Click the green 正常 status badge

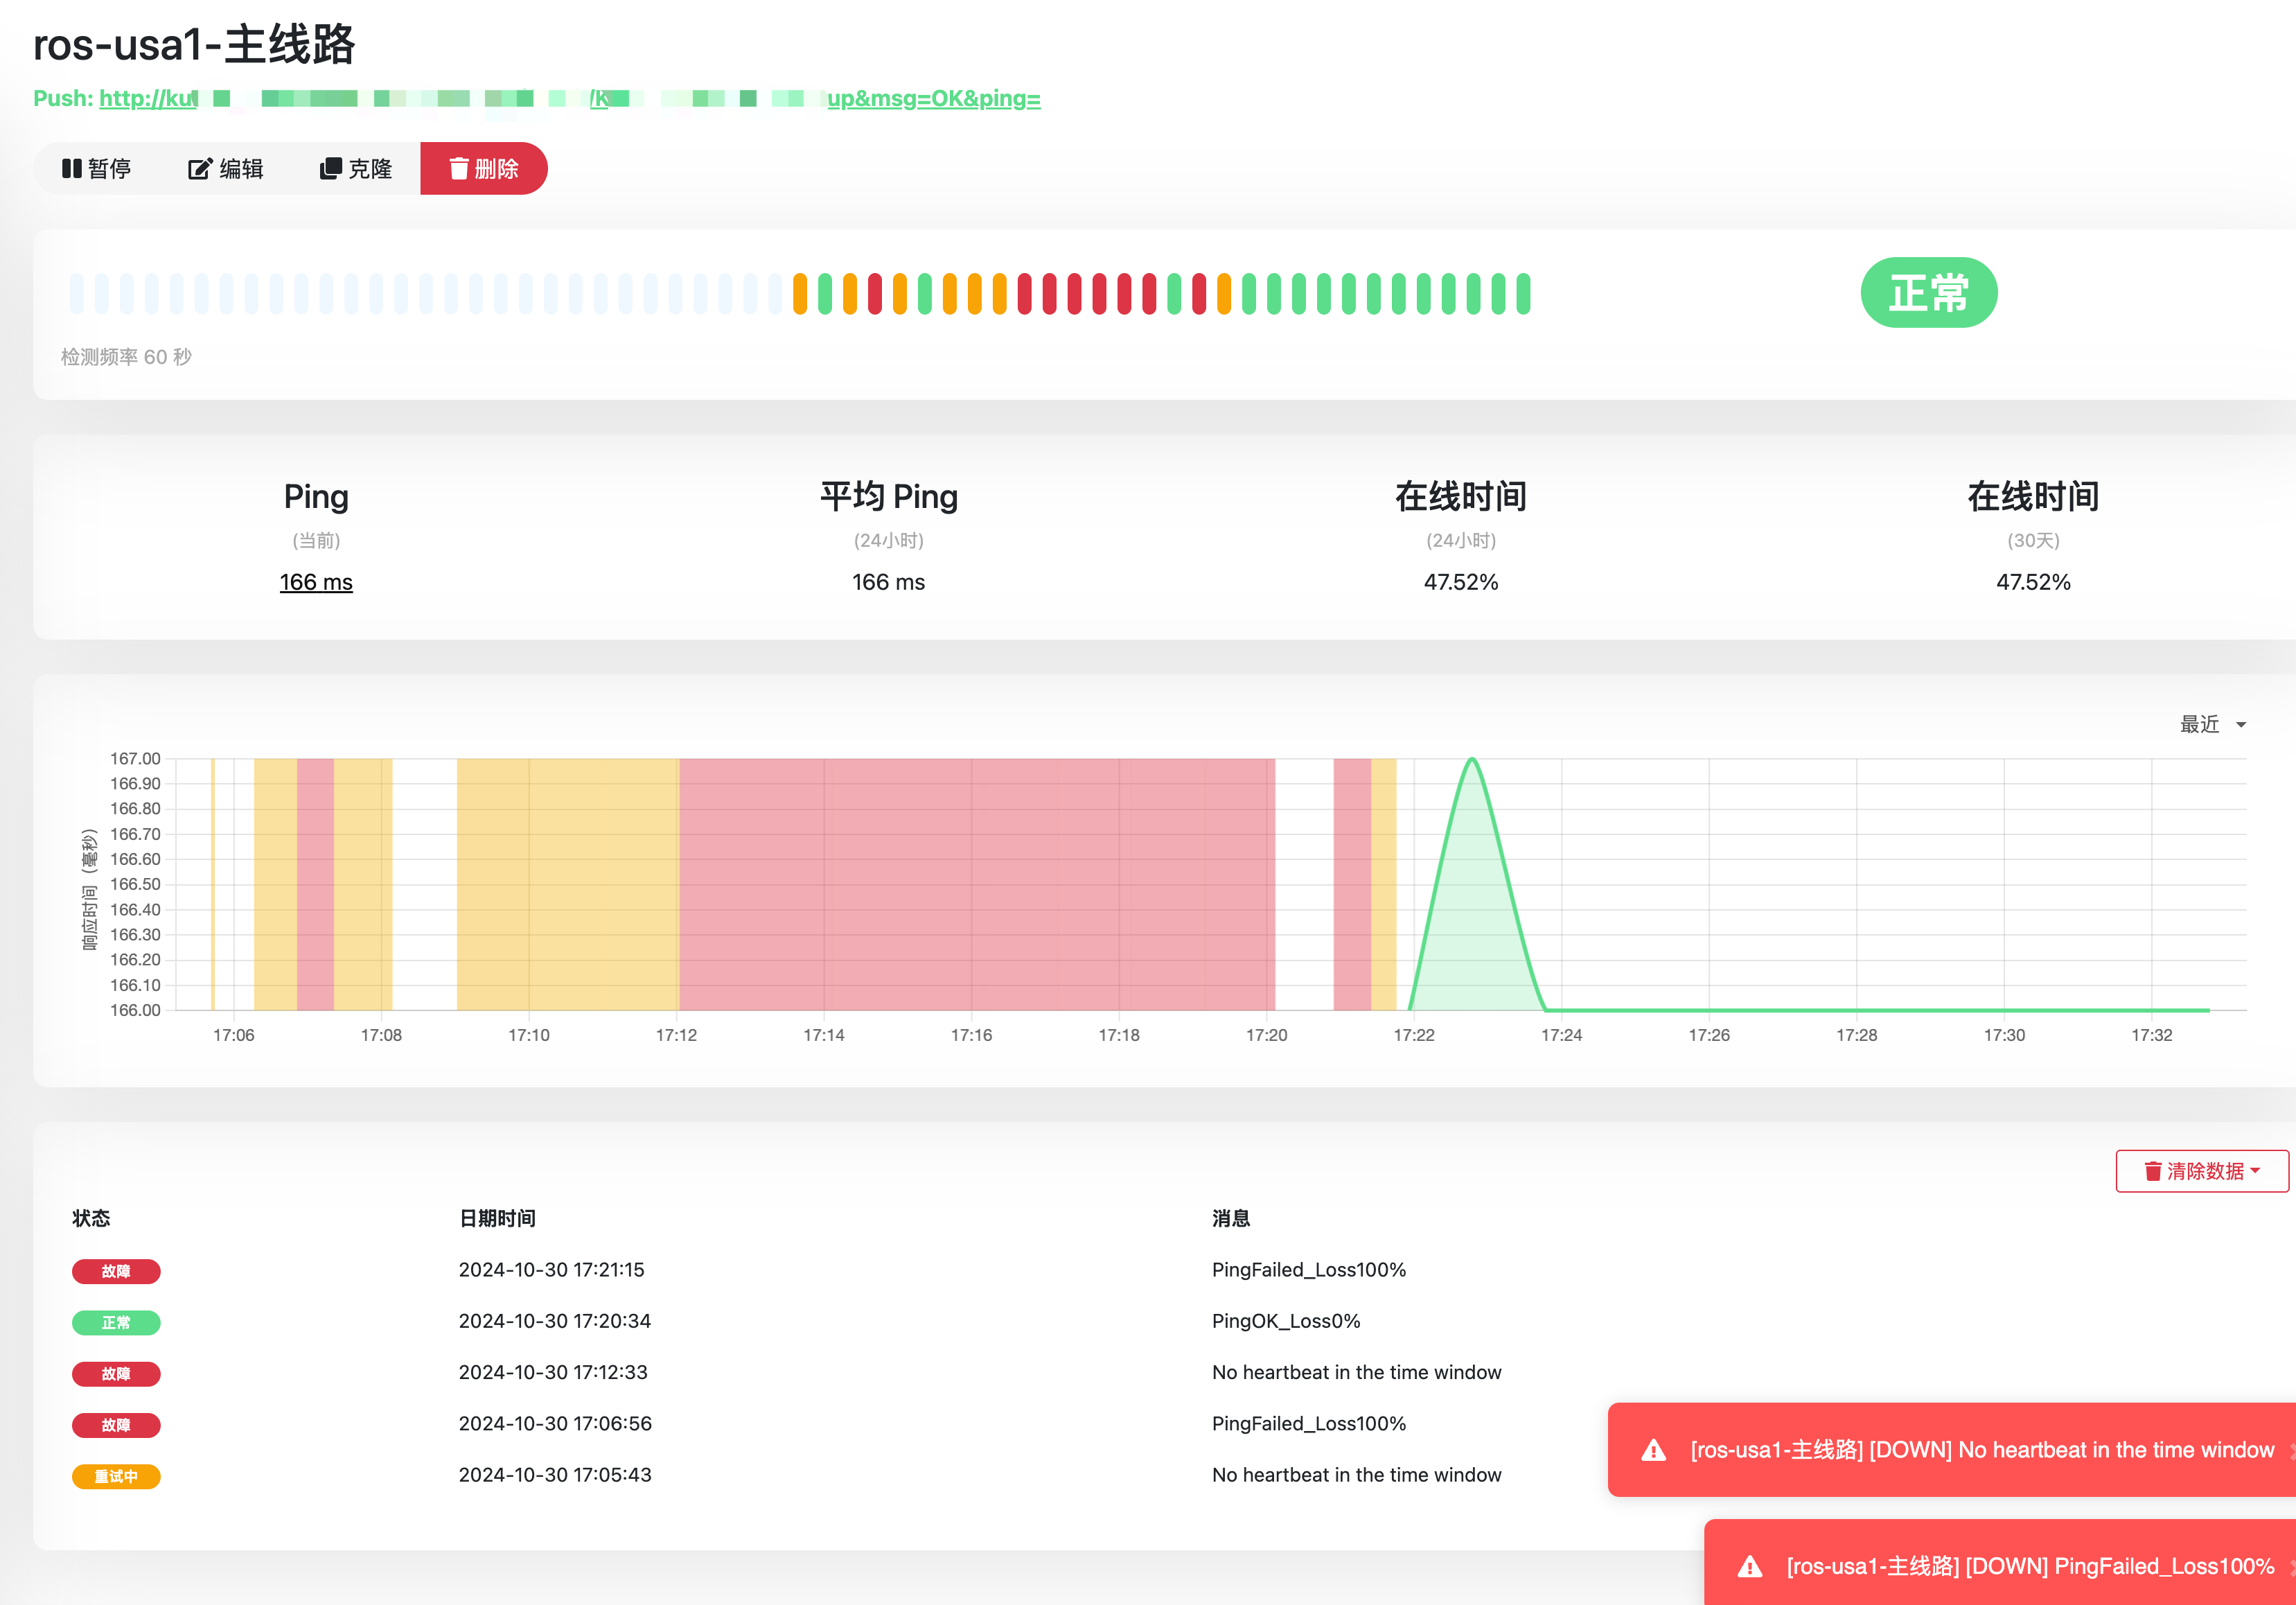[1928, 293]
